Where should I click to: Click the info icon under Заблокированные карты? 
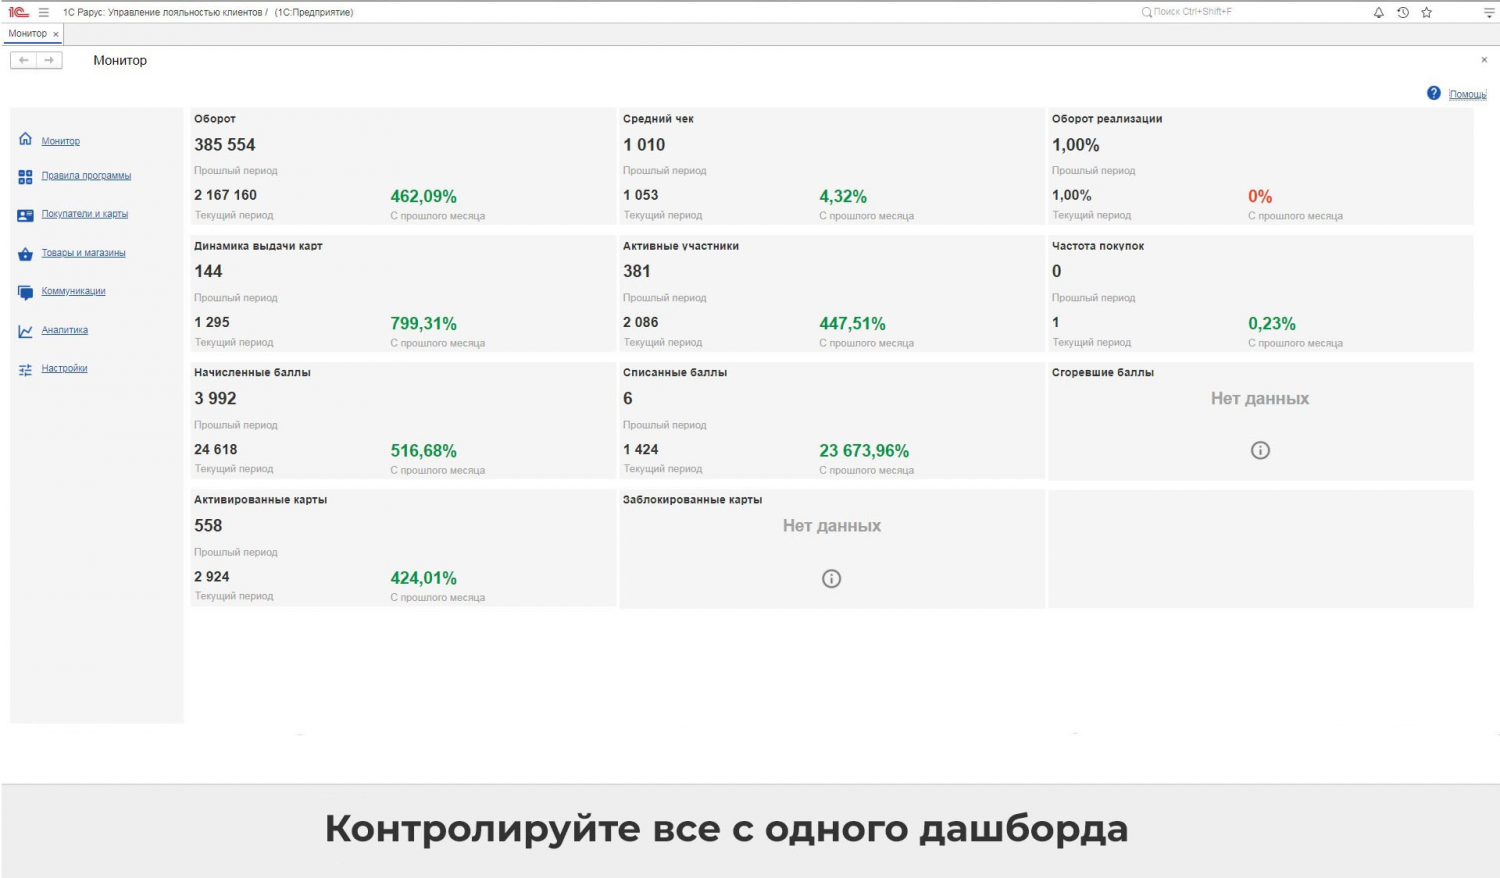[831, 578]
